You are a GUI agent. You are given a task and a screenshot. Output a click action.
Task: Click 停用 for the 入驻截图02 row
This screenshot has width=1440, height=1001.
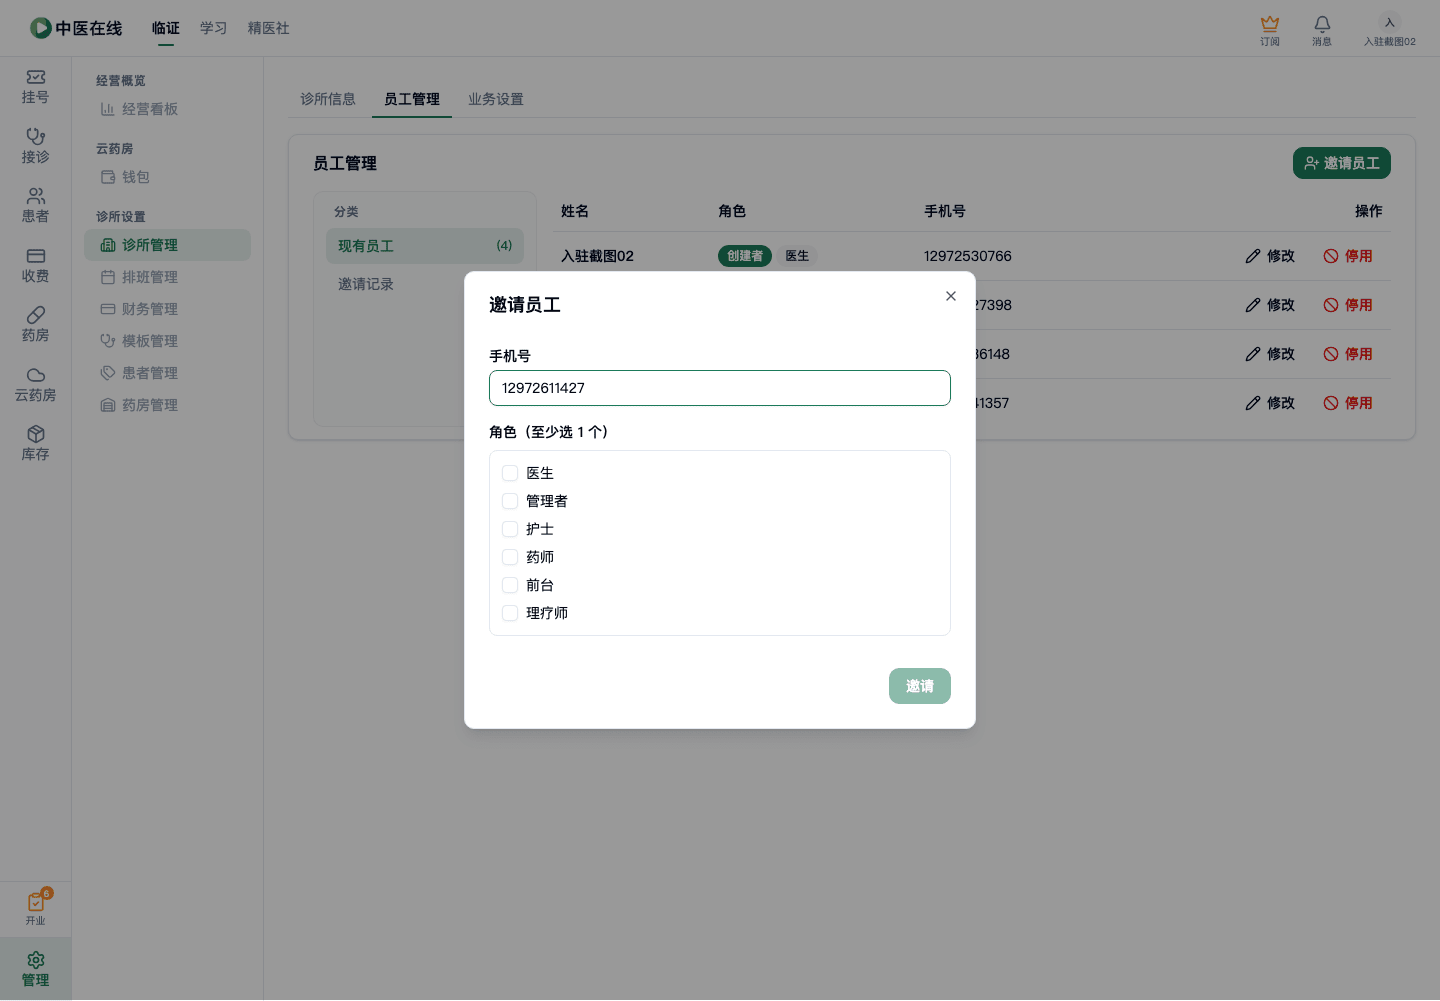coord(1348,256)
